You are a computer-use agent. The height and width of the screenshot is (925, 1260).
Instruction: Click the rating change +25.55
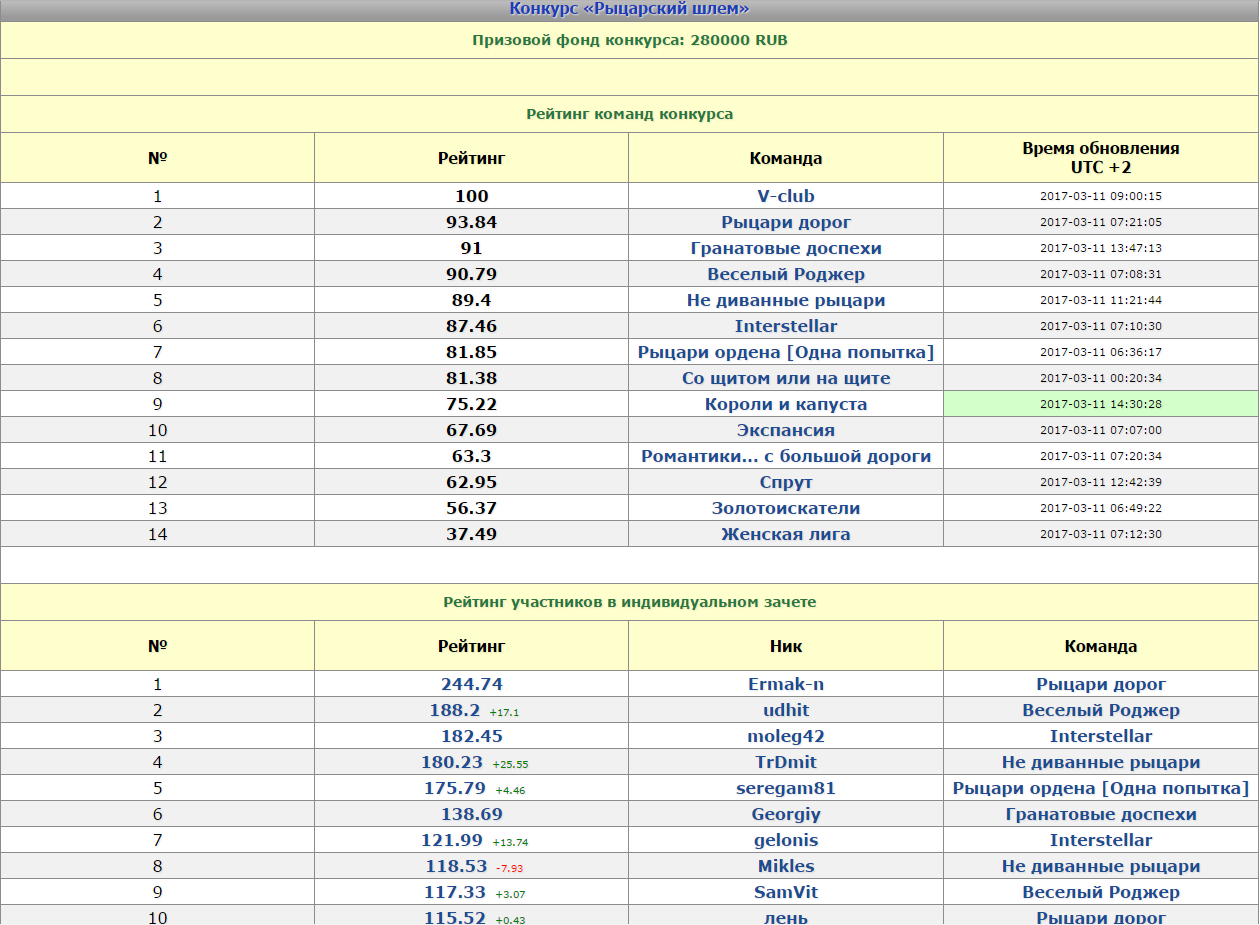[x=510, y=763]
